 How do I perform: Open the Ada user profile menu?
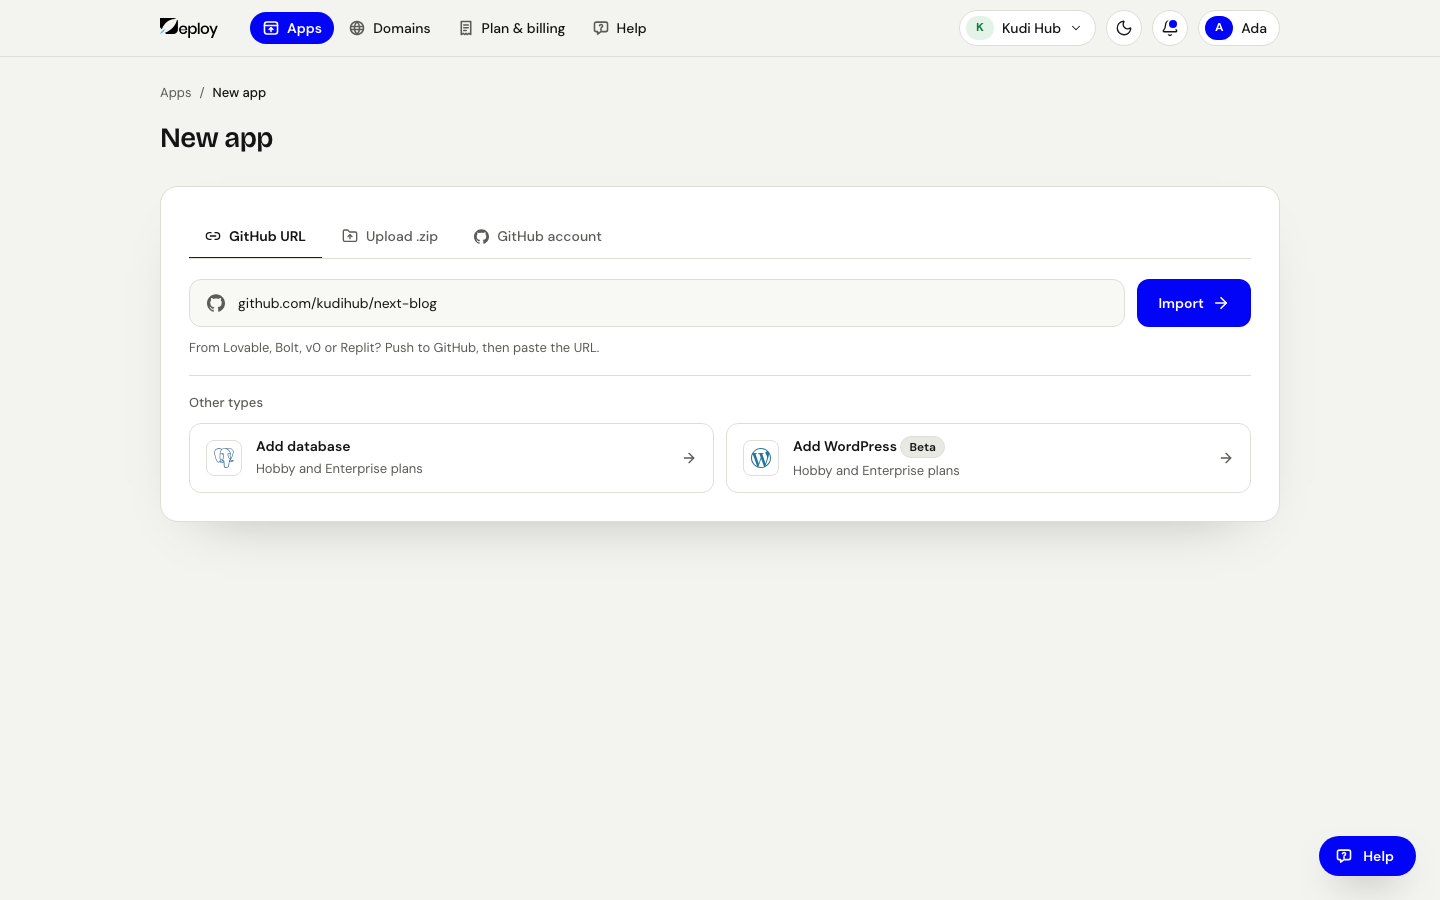(1239, 28)
